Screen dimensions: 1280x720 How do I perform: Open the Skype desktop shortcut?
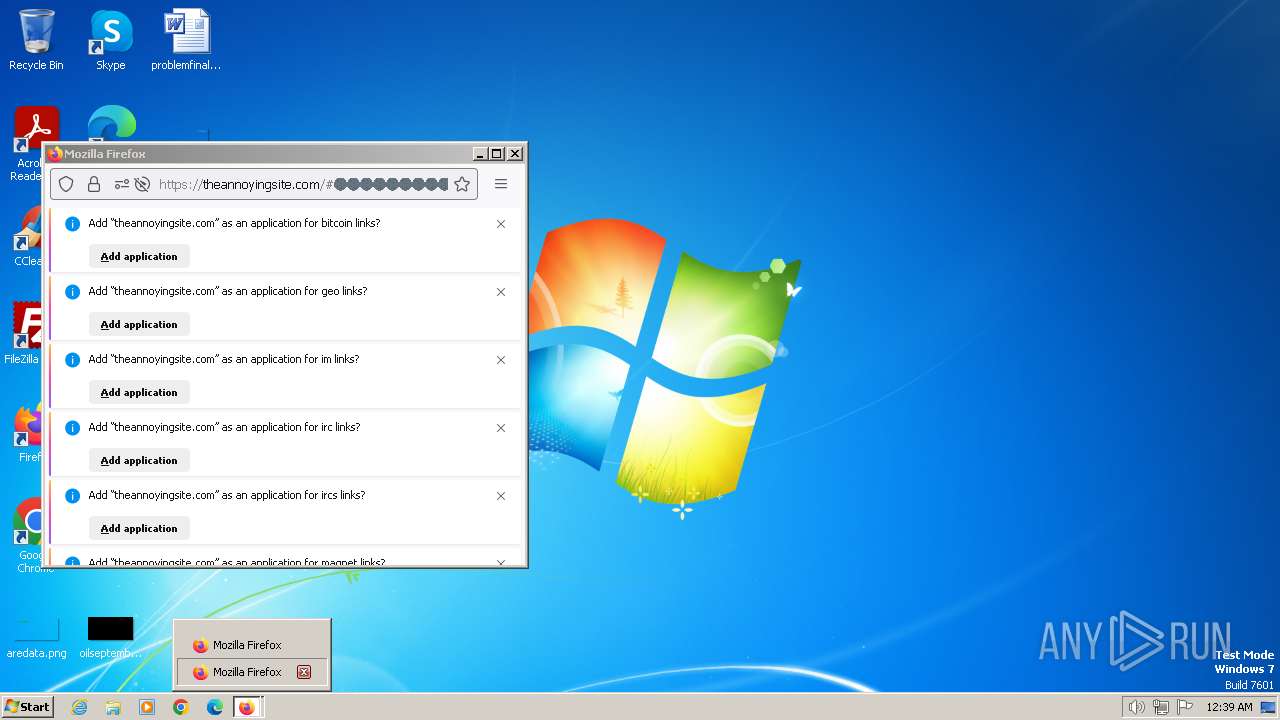111,40
